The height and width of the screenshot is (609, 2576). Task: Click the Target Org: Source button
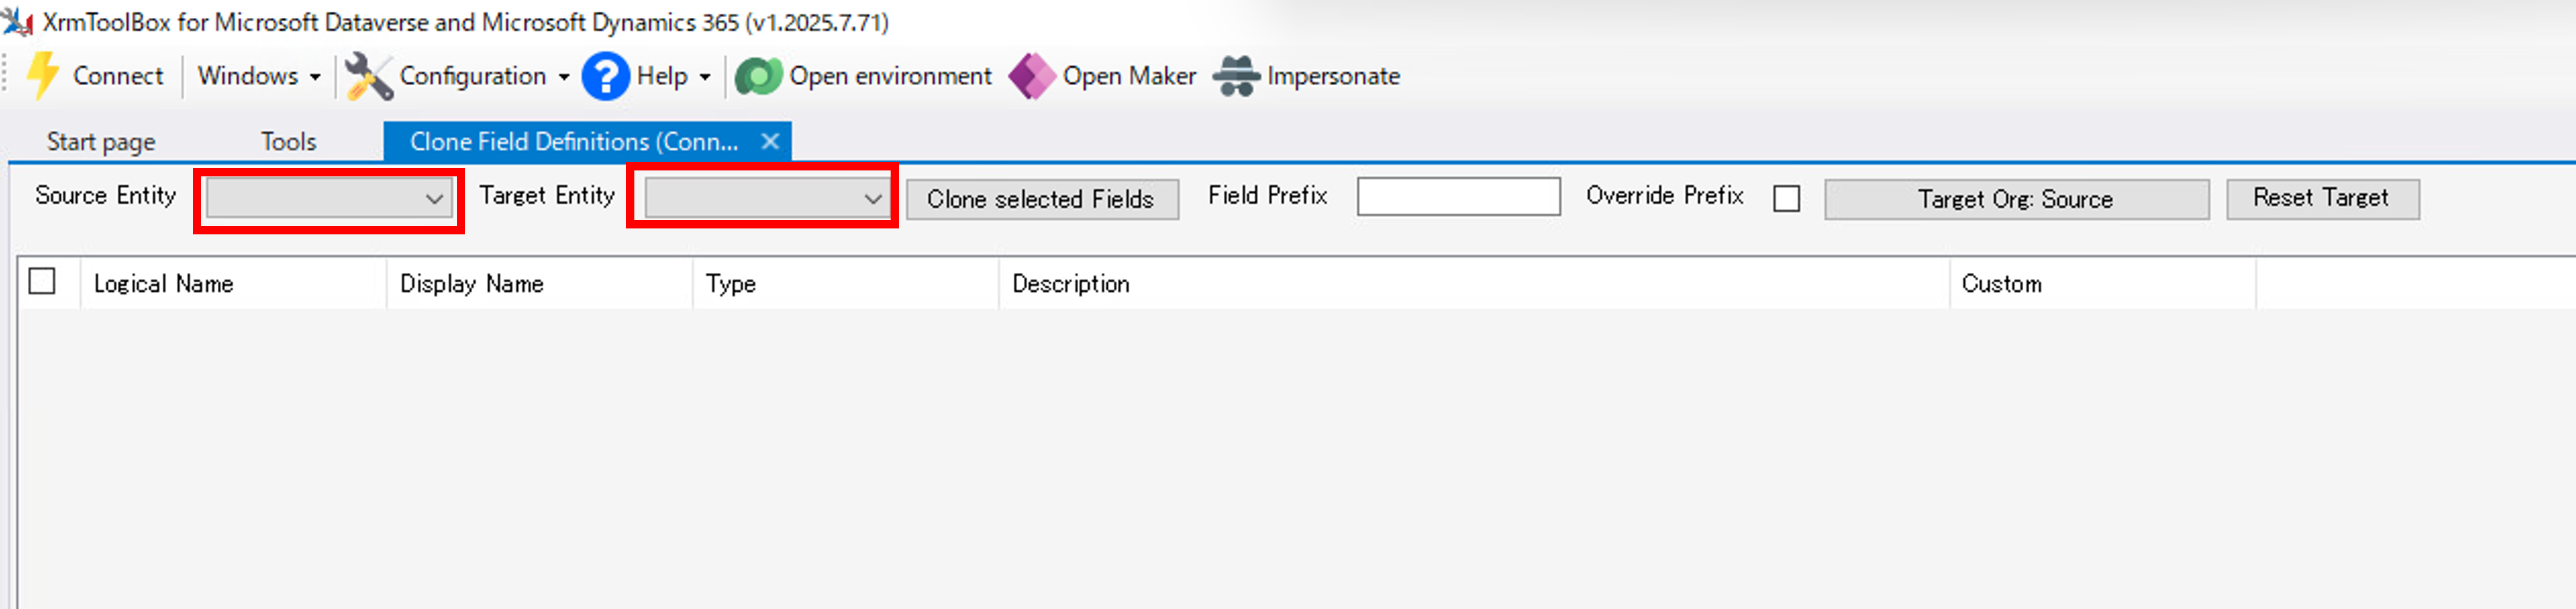tap(2015, 198)
